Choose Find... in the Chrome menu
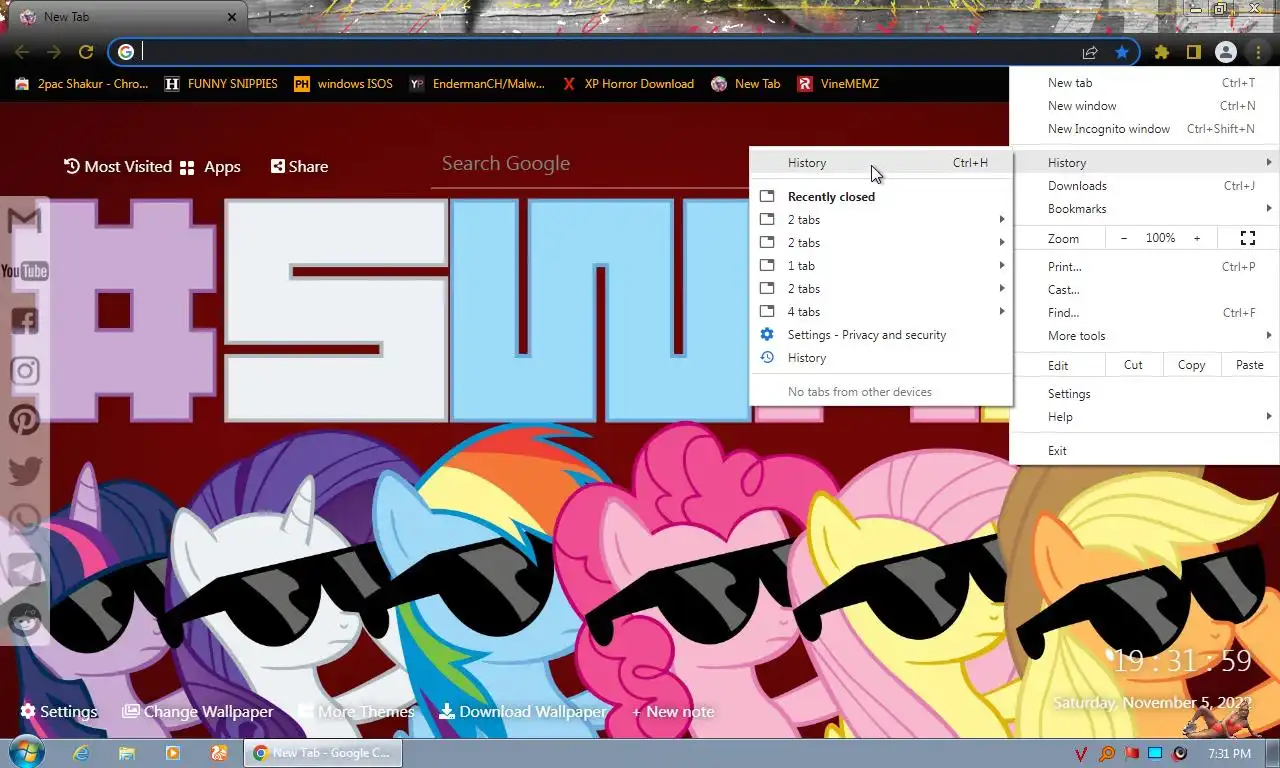Viewport: 1280px width, 768px height. point(1144,312)
